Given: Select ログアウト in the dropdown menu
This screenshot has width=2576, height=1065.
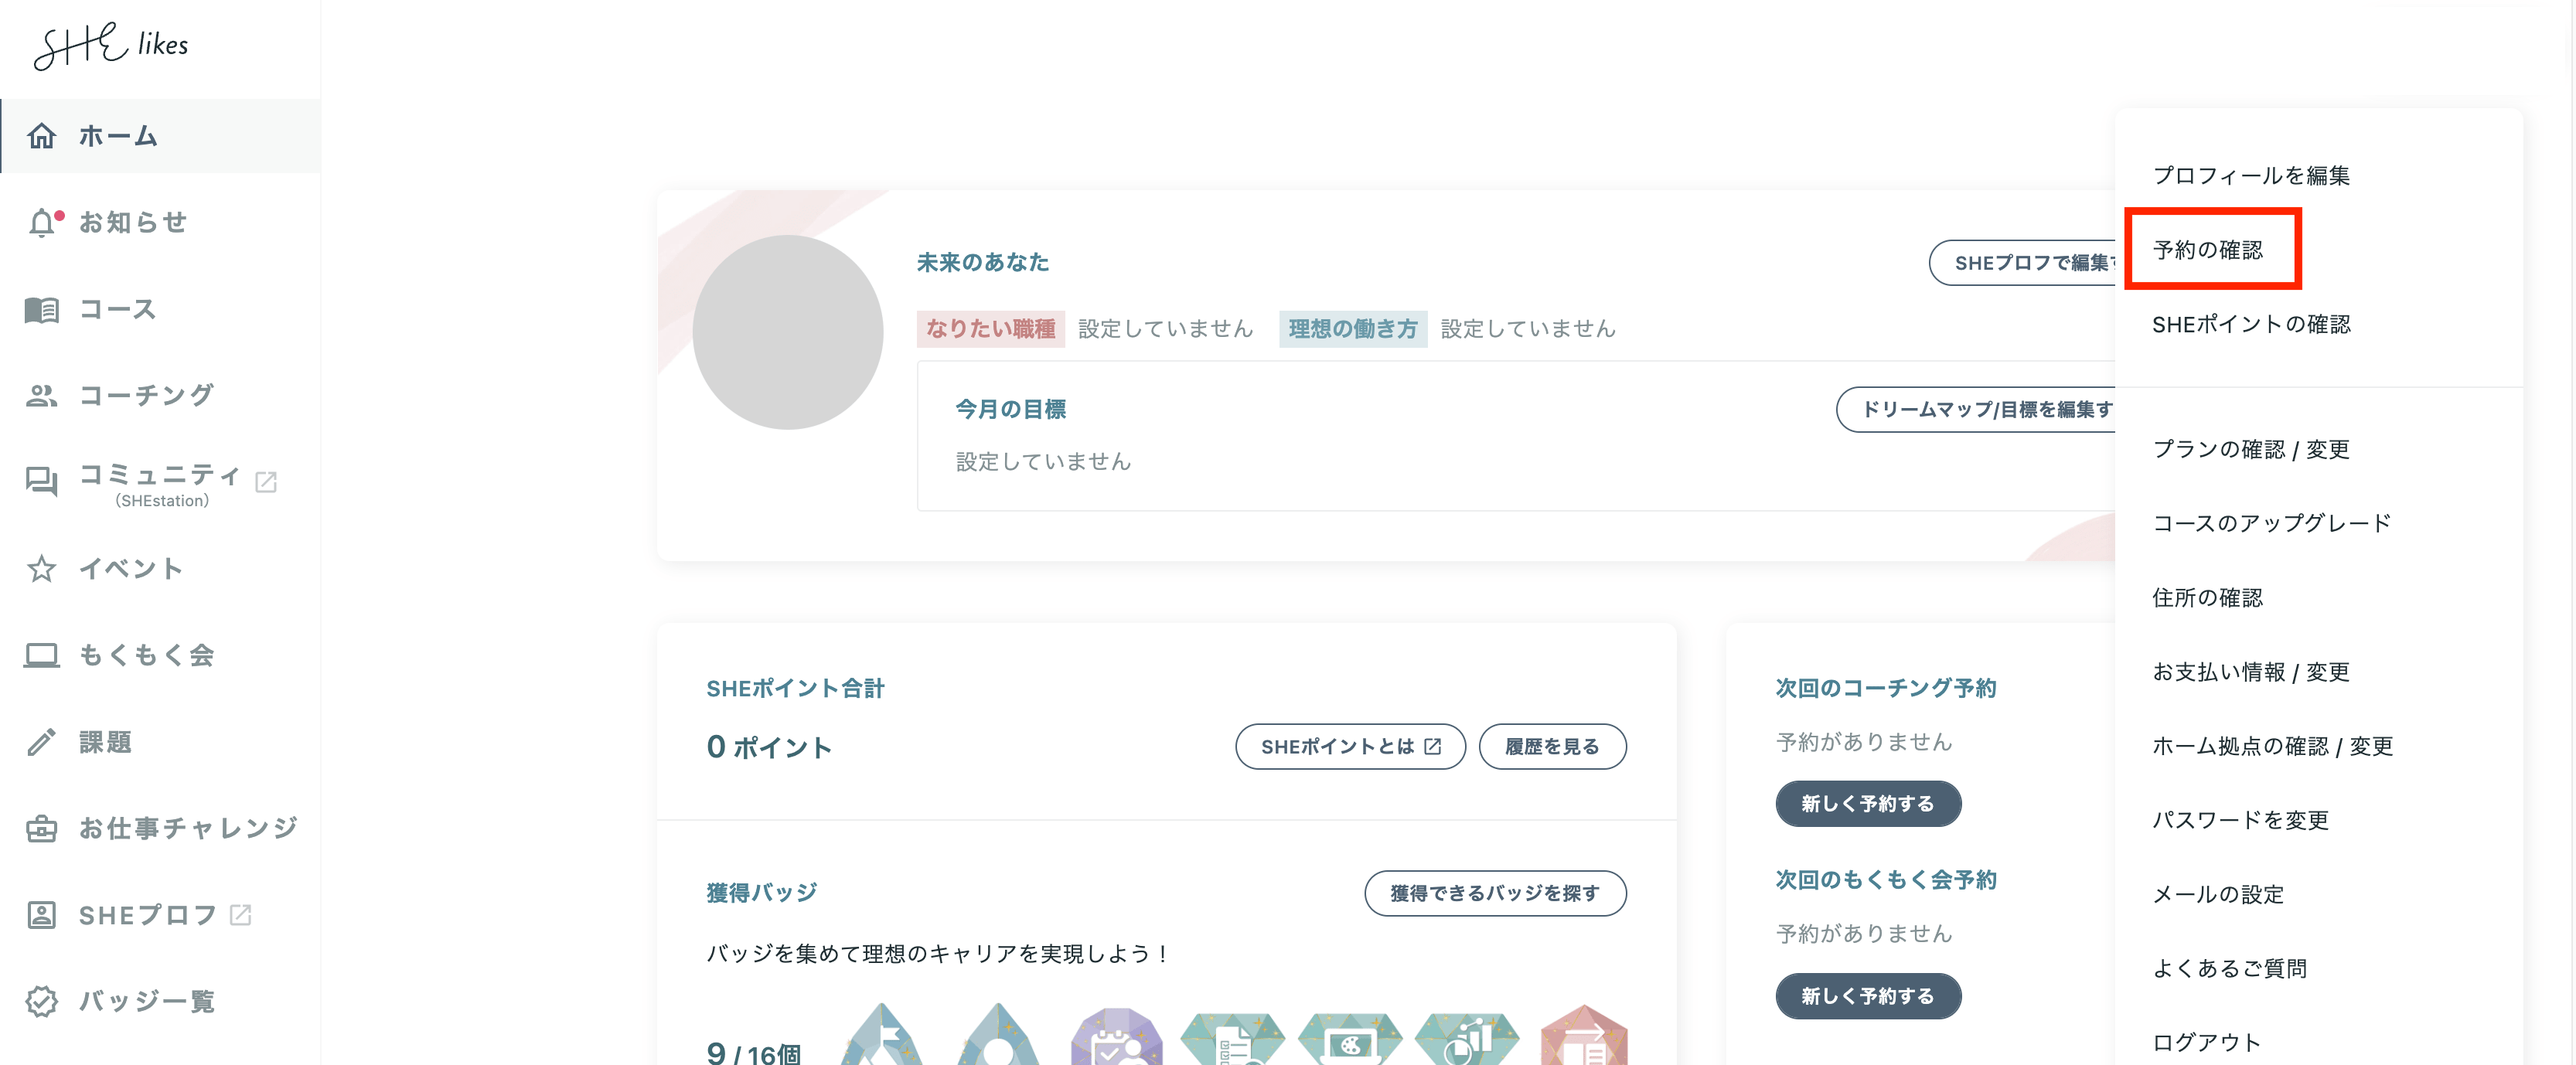Looking at the screenshot, I should pyautogui.click(x=2206, y=1042).
